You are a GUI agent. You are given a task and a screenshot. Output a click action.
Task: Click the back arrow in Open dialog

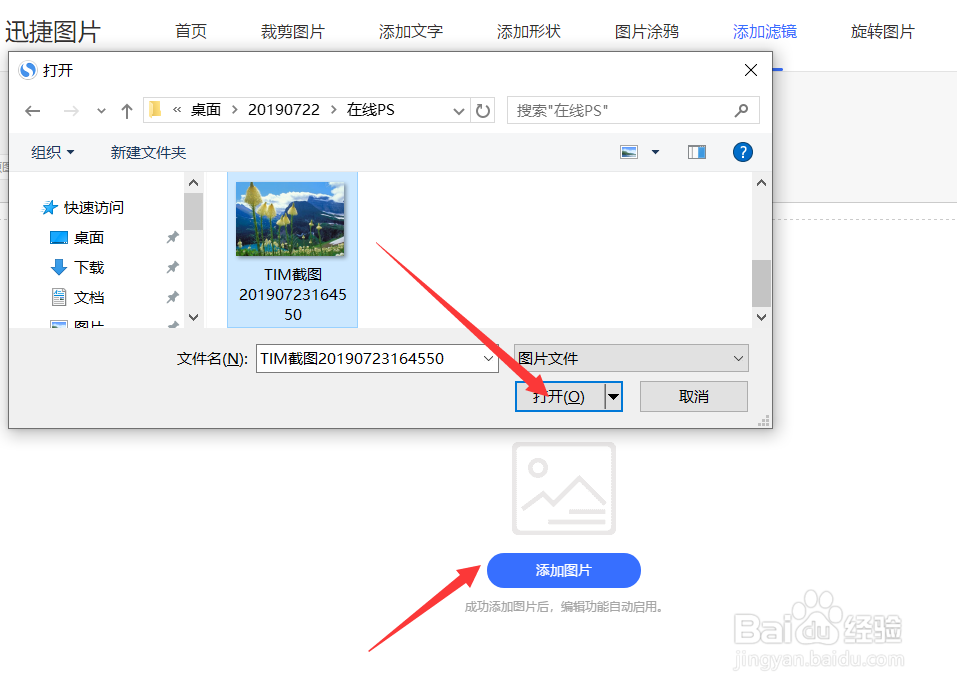pos(32,110)
